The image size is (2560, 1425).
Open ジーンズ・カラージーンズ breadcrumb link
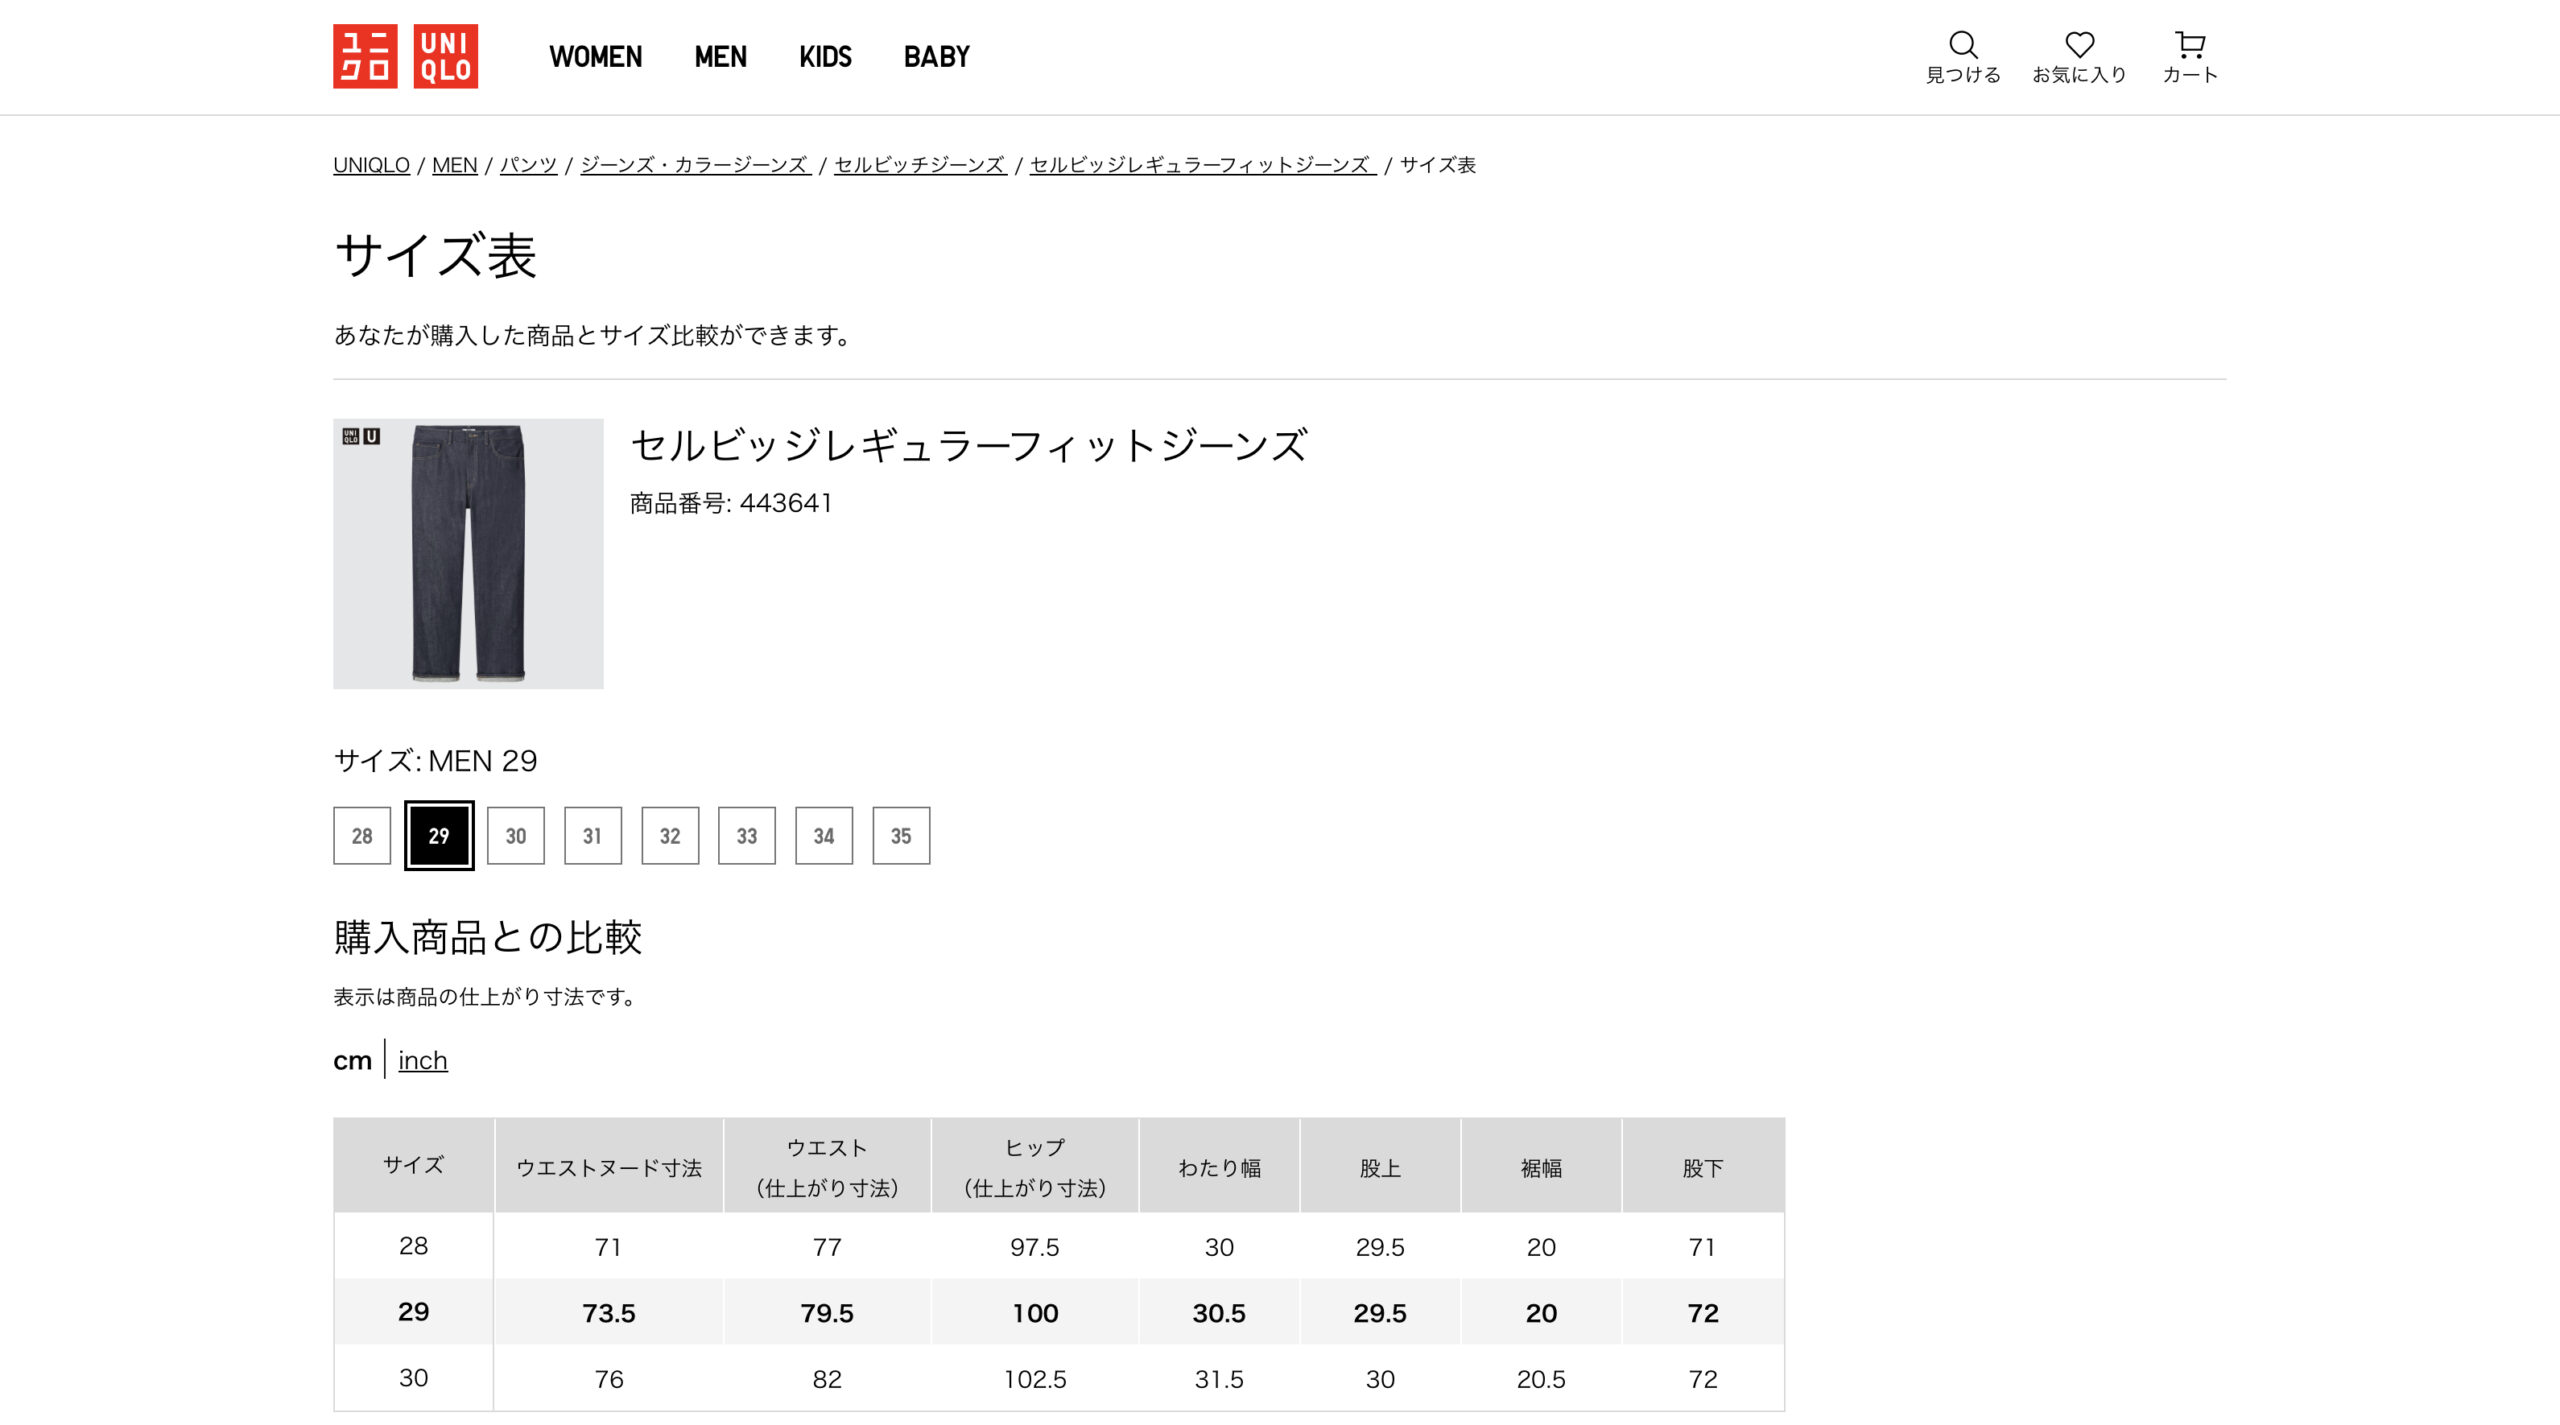694,165
